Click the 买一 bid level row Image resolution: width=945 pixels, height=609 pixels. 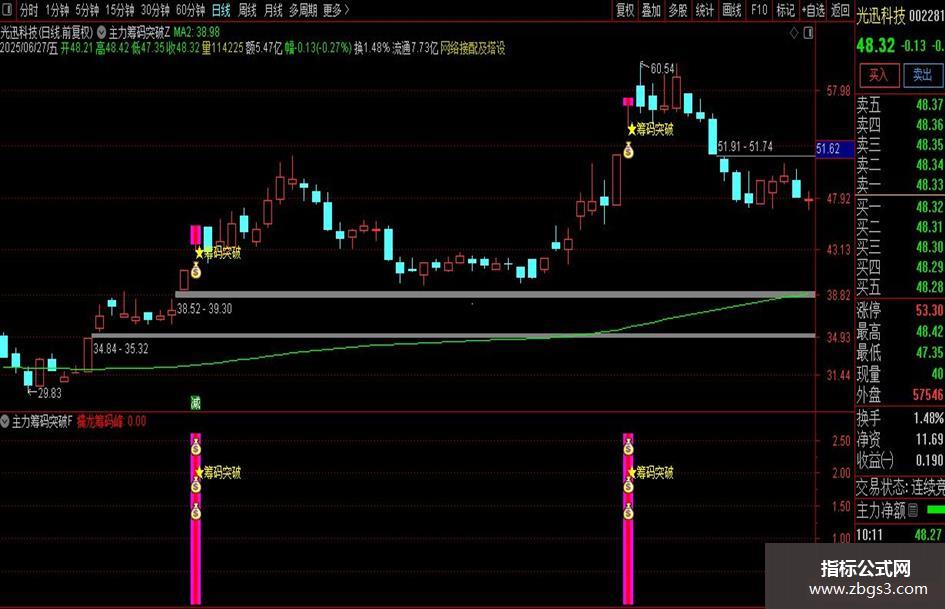[900, 207]
